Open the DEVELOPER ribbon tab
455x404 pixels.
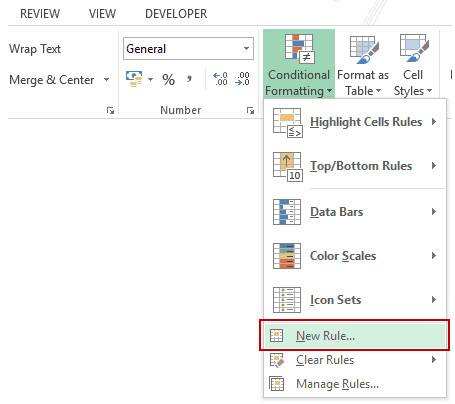point(176,14)
